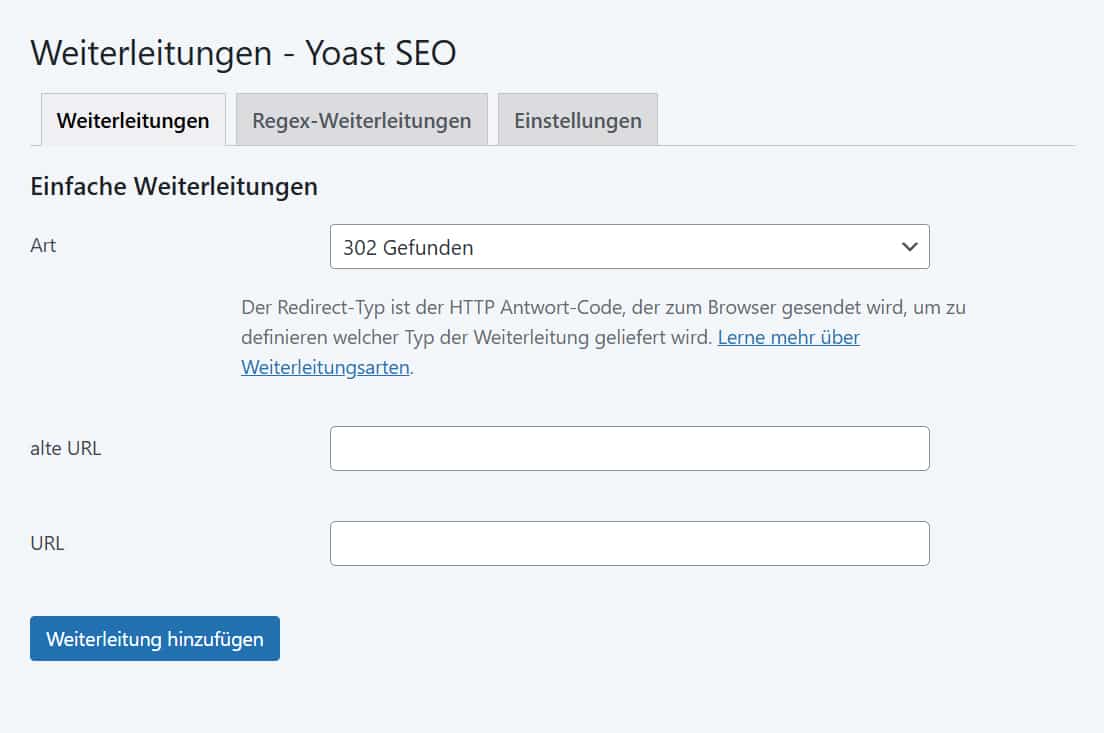Click the URL field label
This screenshot has height=733, width=1104.
tap(47, 544)
